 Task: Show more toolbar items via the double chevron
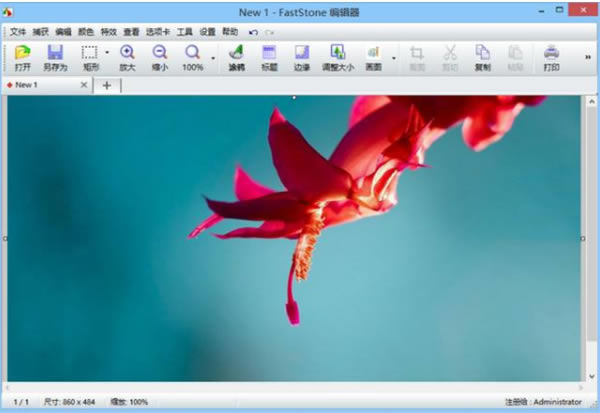(x=588, y=57)
